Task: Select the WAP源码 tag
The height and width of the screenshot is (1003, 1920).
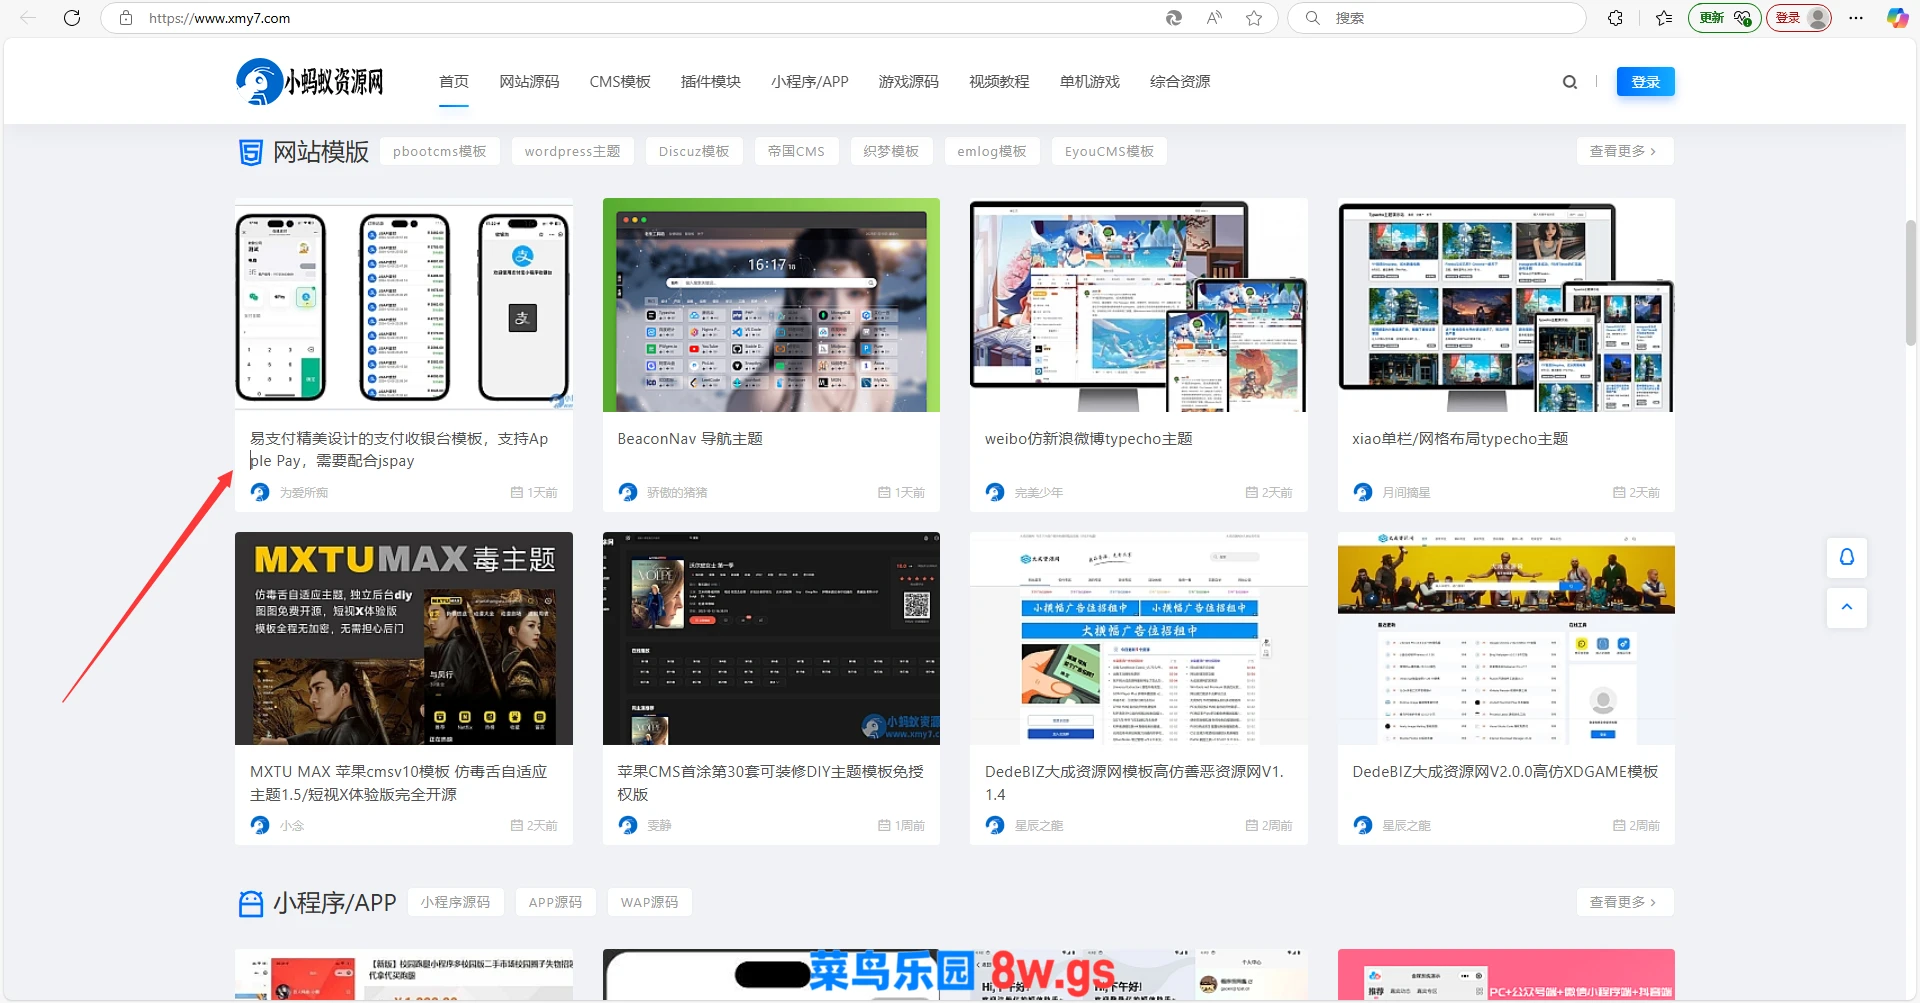Action: point(650,902)
